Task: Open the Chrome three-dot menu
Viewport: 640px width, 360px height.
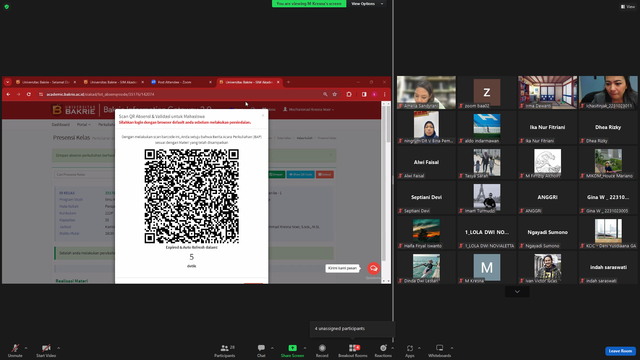Action: coord(384,94)
